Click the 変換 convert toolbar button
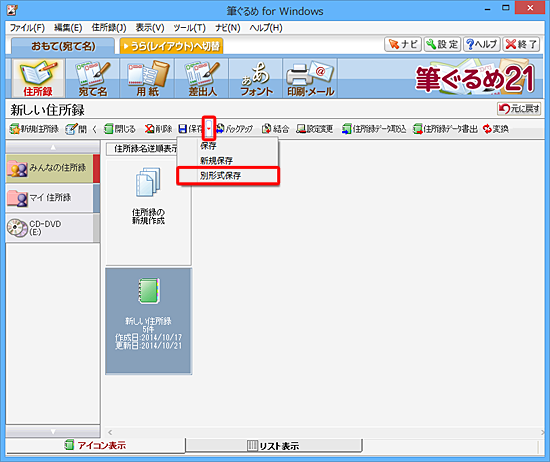Image resolution: width=550 pixels, height=462 pixels. [x=496, y=129]
